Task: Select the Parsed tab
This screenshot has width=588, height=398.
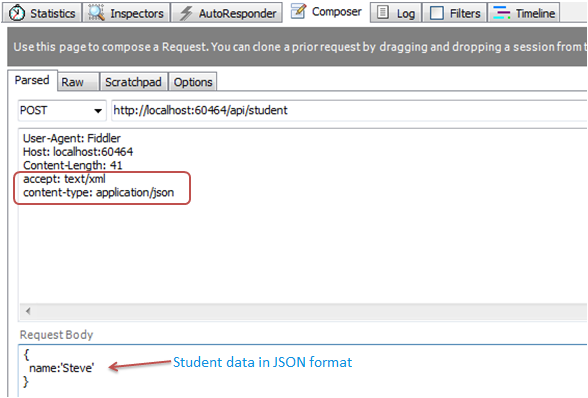Action: pyautogui.click(x=32, y=80)
